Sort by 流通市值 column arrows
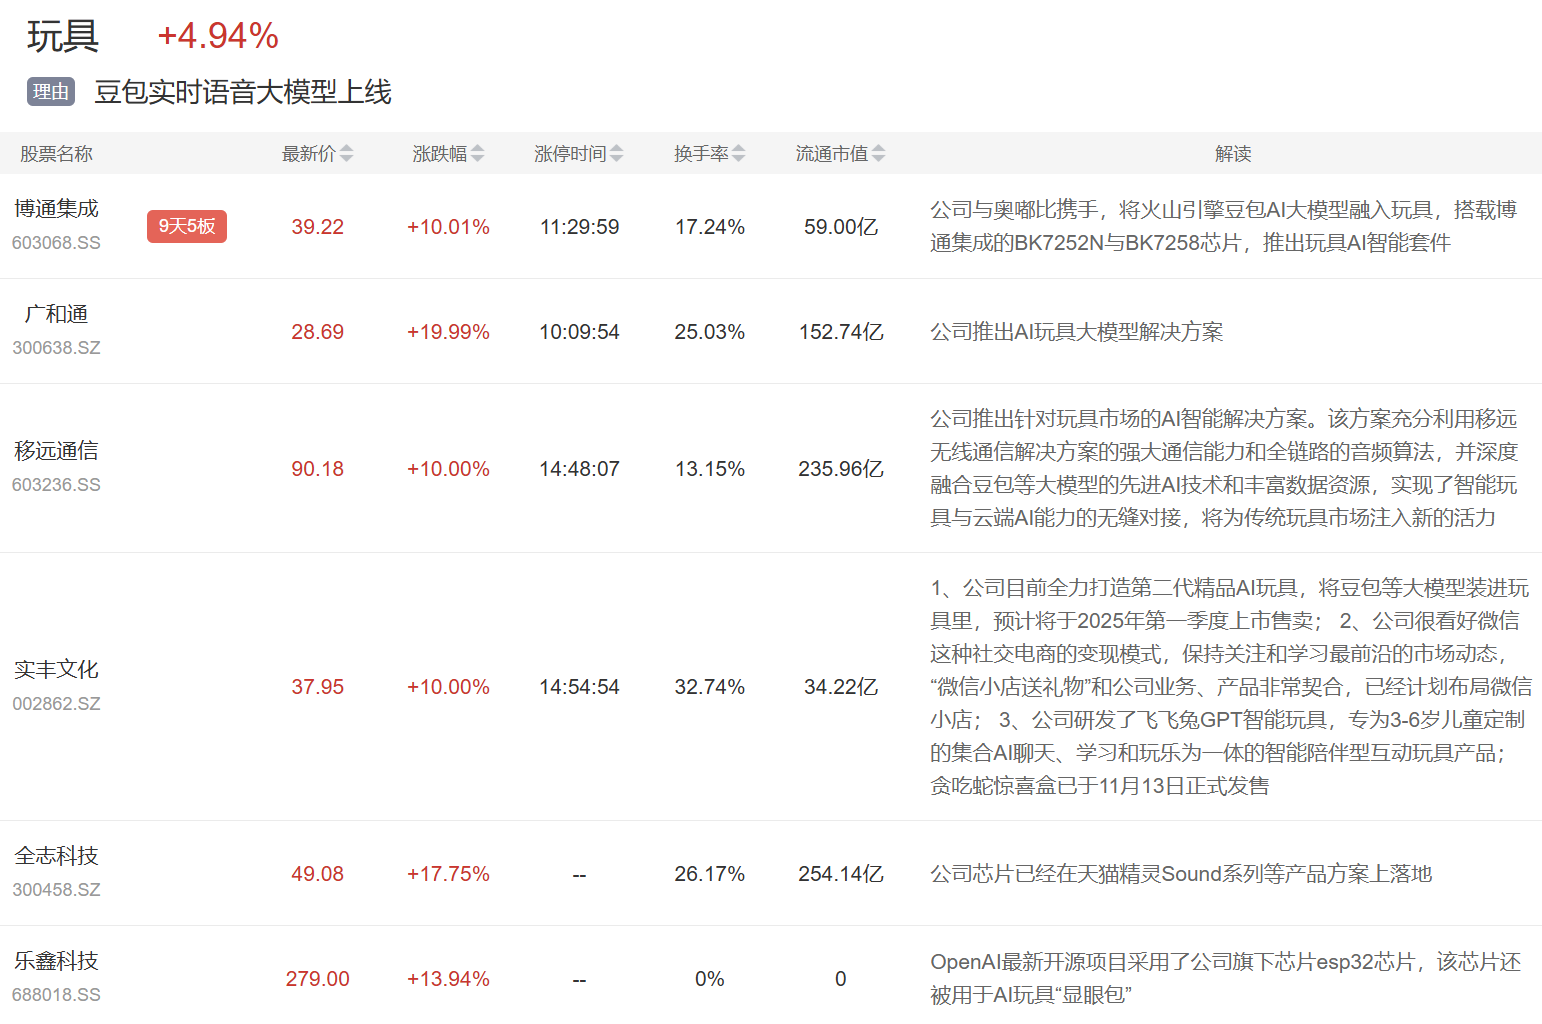Screen dimensions: 1542x1024 tap(878, 153)
